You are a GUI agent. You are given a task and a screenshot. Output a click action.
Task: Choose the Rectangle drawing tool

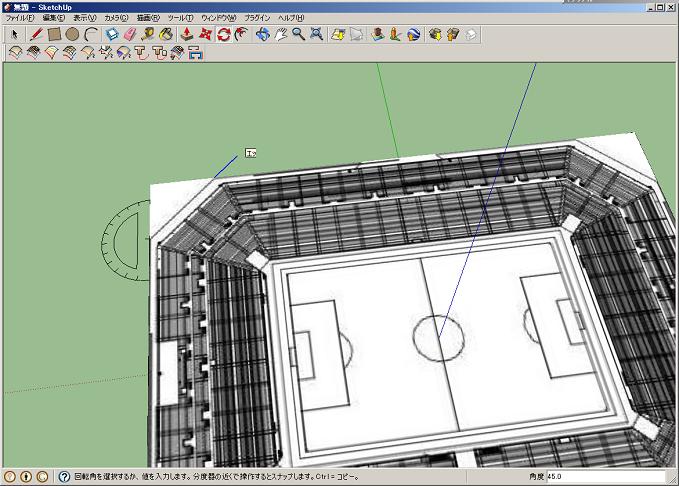click(x=54, y=34)
